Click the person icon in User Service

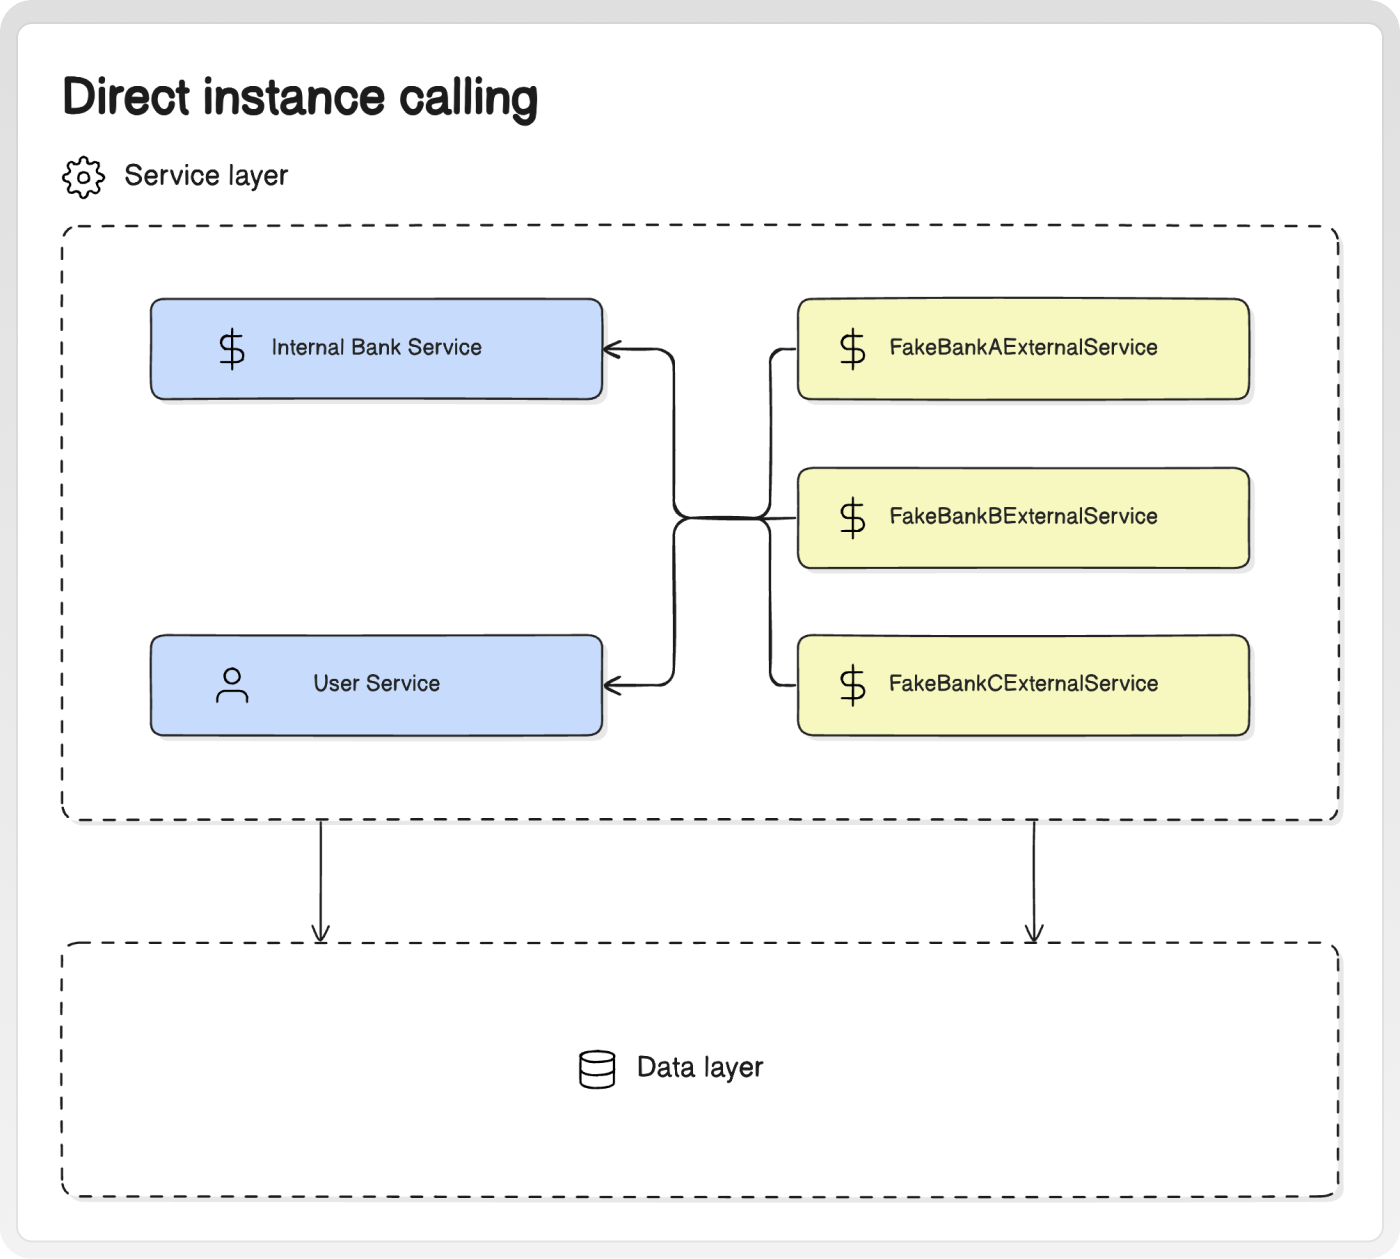point(232,685)
